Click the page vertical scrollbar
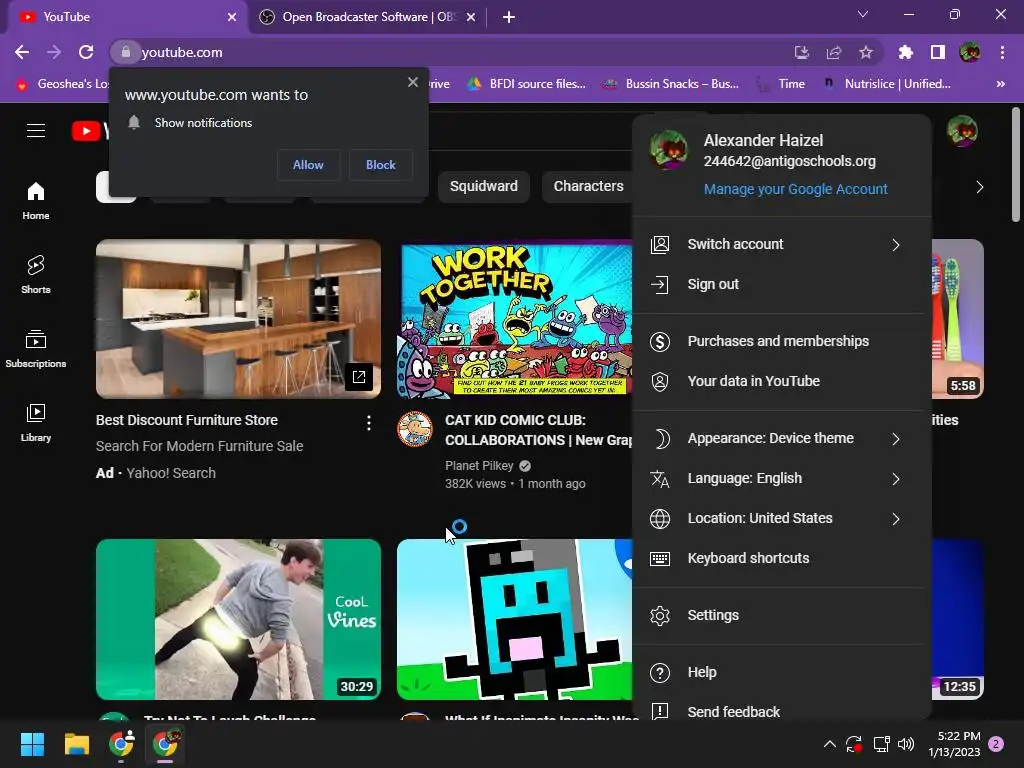Screen dimensions: 1024x768 click(1016, 165)
